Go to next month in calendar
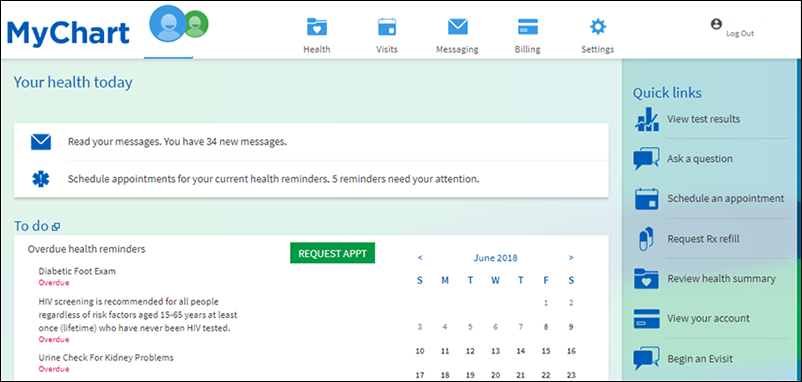 point(571,258)
